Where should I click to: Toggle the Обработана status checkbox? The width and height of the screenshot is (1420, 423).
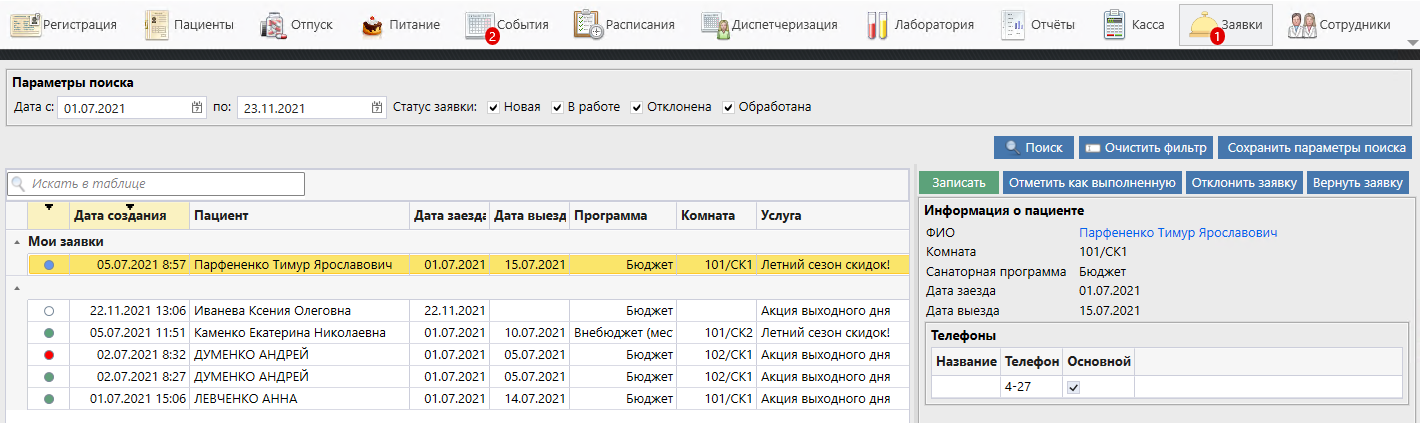point(729,108)
